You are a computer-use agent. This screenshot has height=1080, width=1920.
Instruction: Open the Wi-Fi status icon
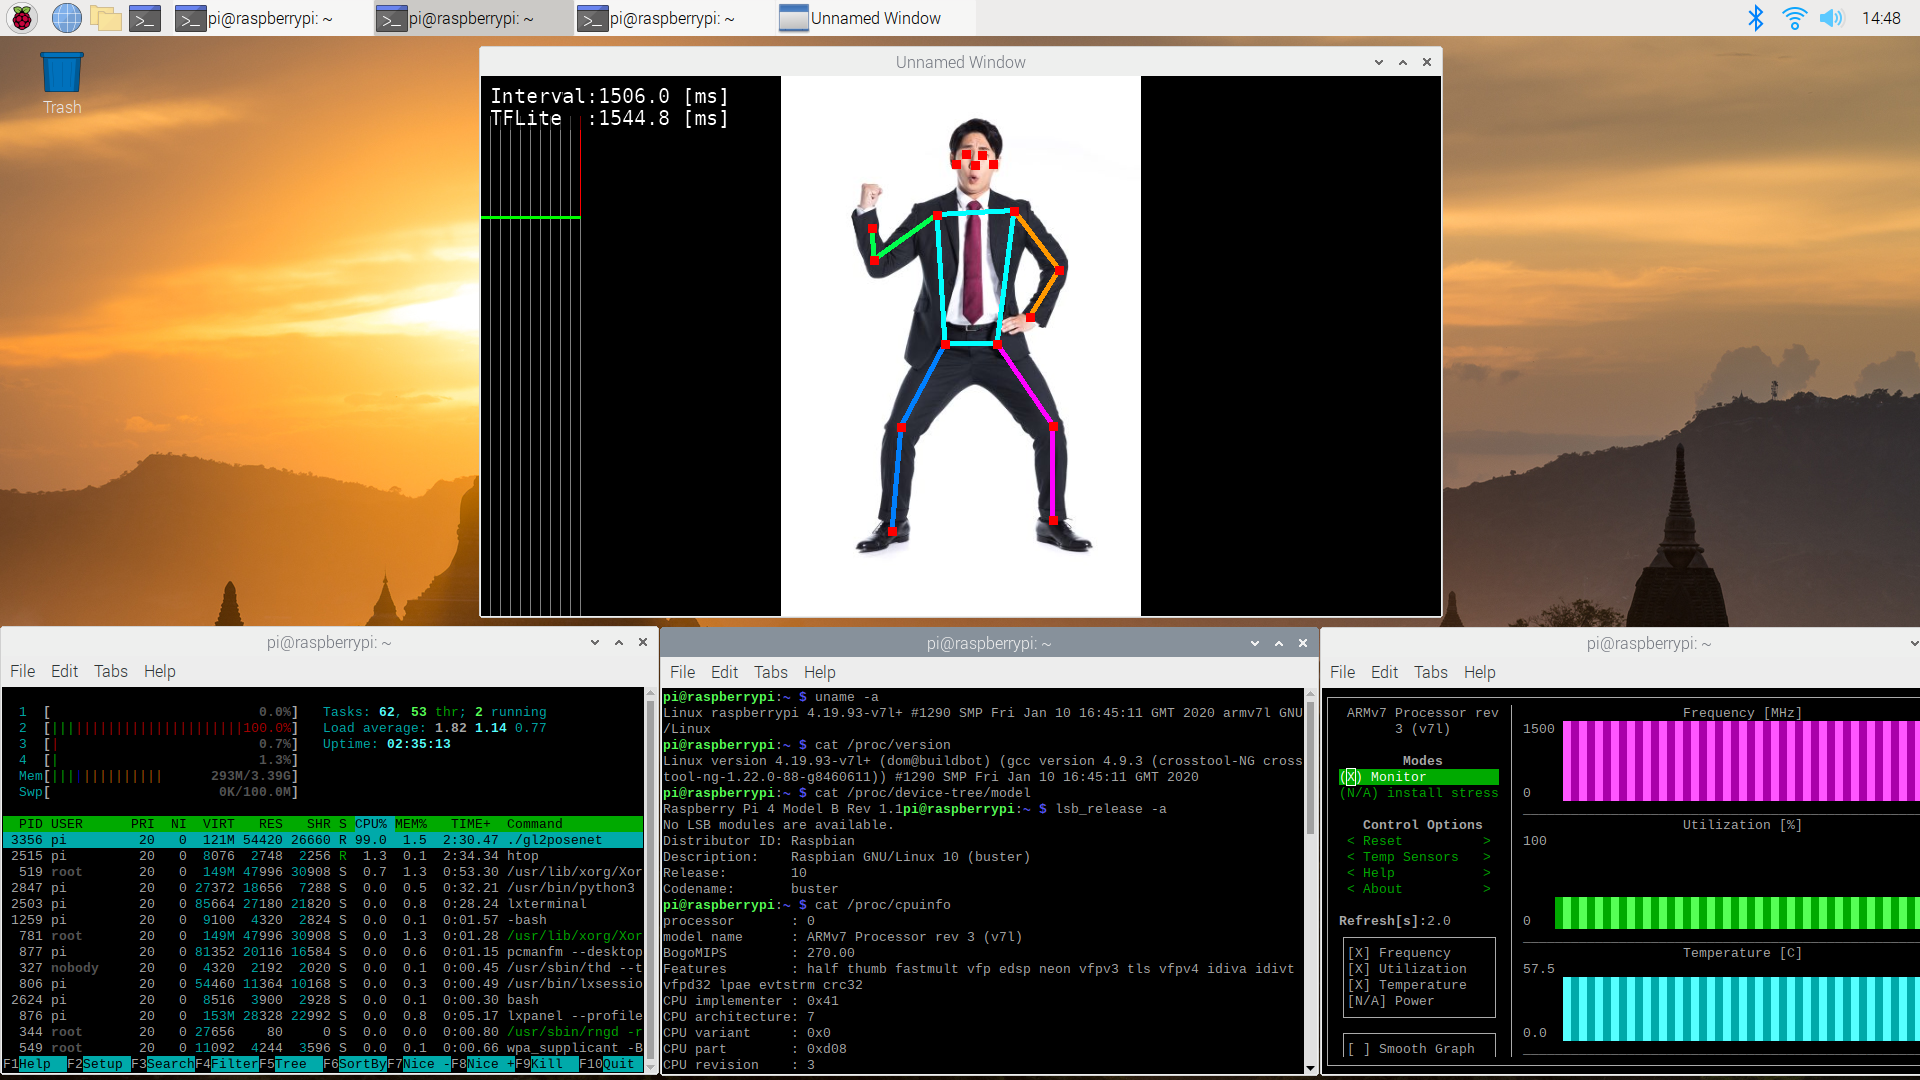(x=1794, y=17)
